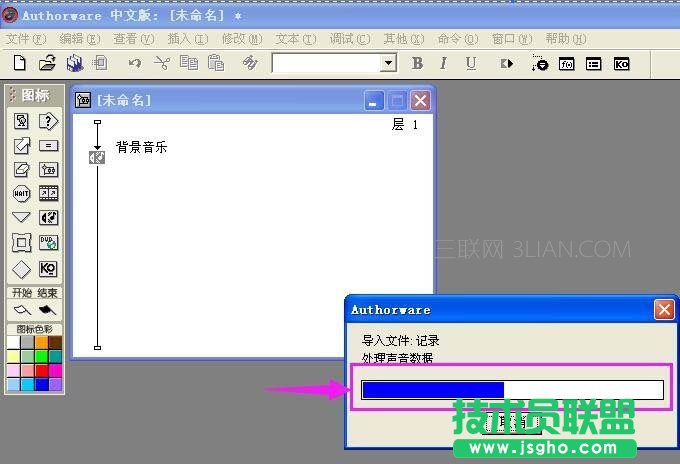Select the 背景音乐 icon label
The height and width of the screenshot is (464, 680).
pyautogui.click(x=141, y=147)
